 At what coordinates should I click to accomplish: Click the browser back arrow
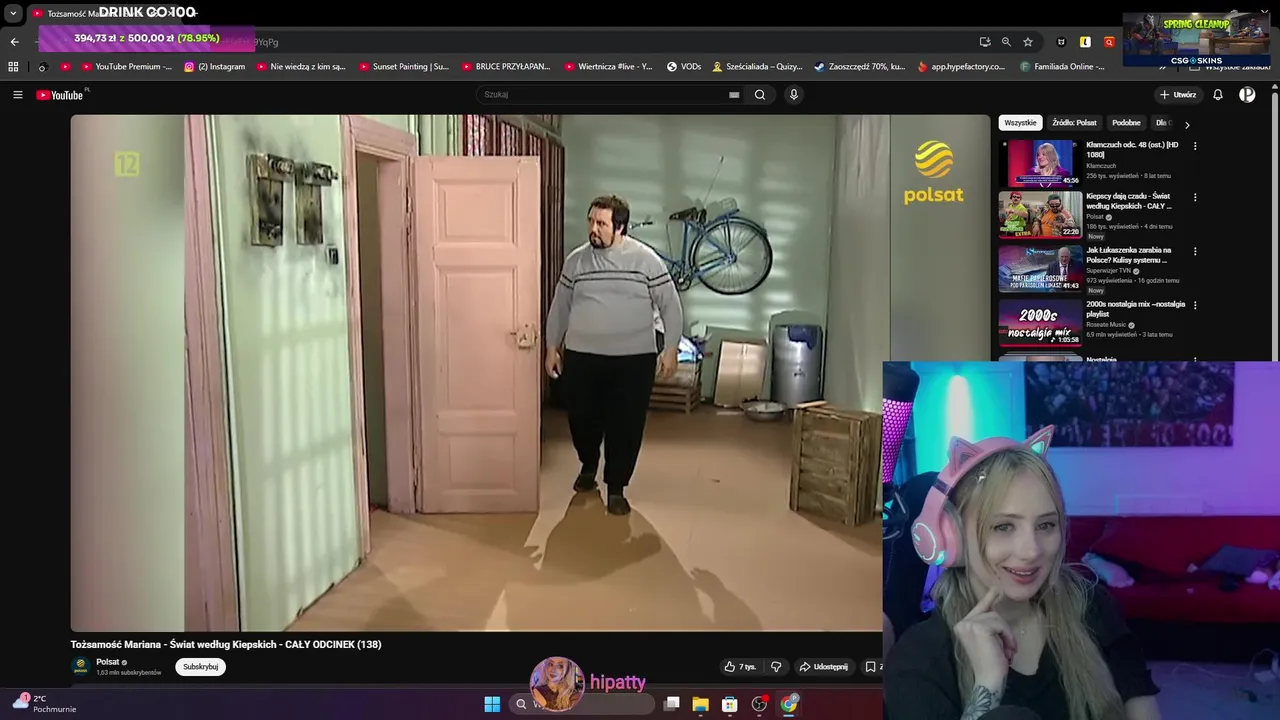pos(14,42)
